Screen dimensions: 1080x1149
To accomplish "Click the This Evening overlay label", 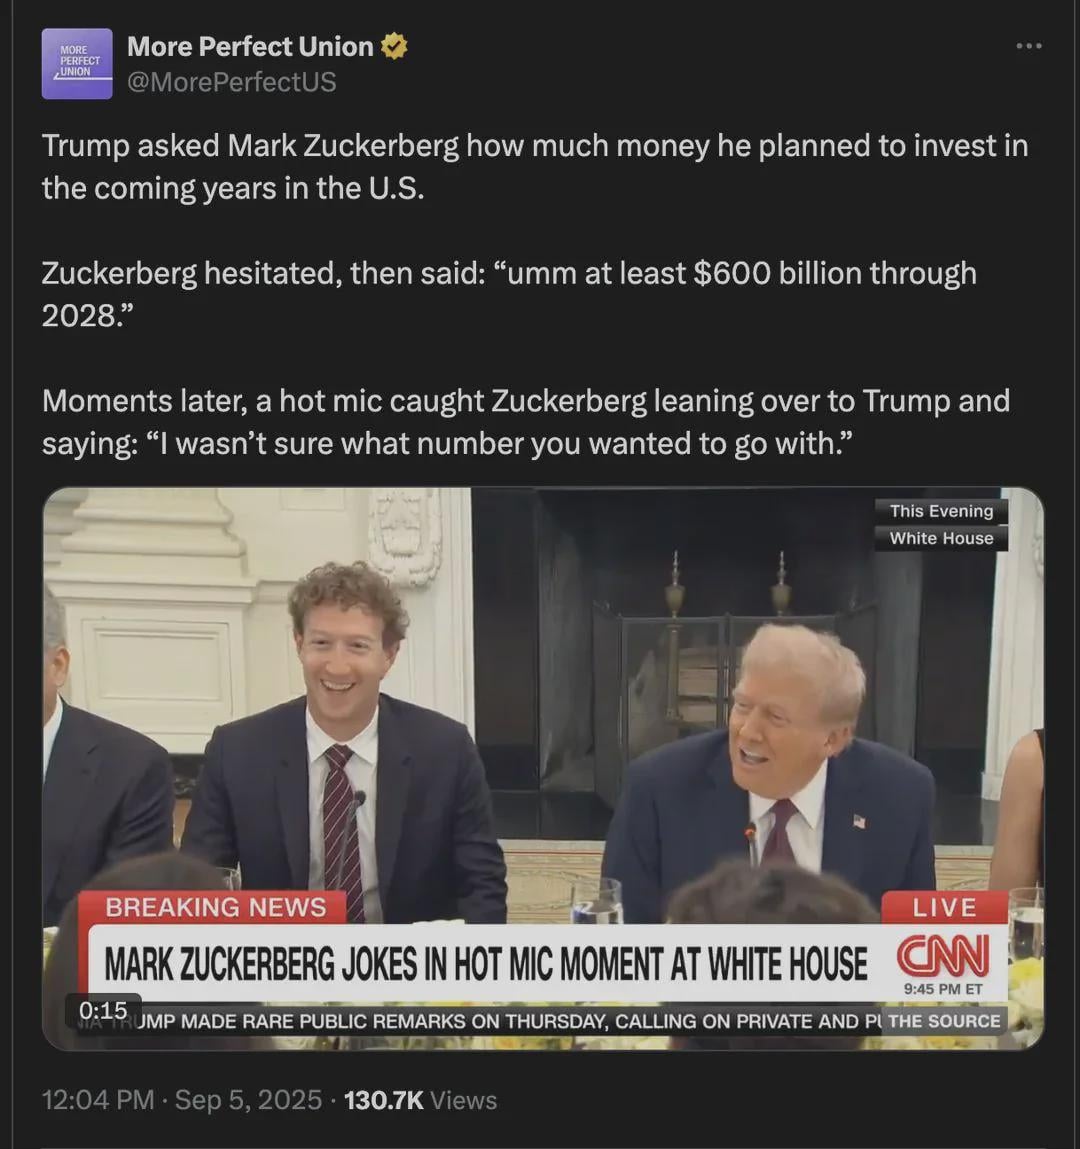I will 942,511.
